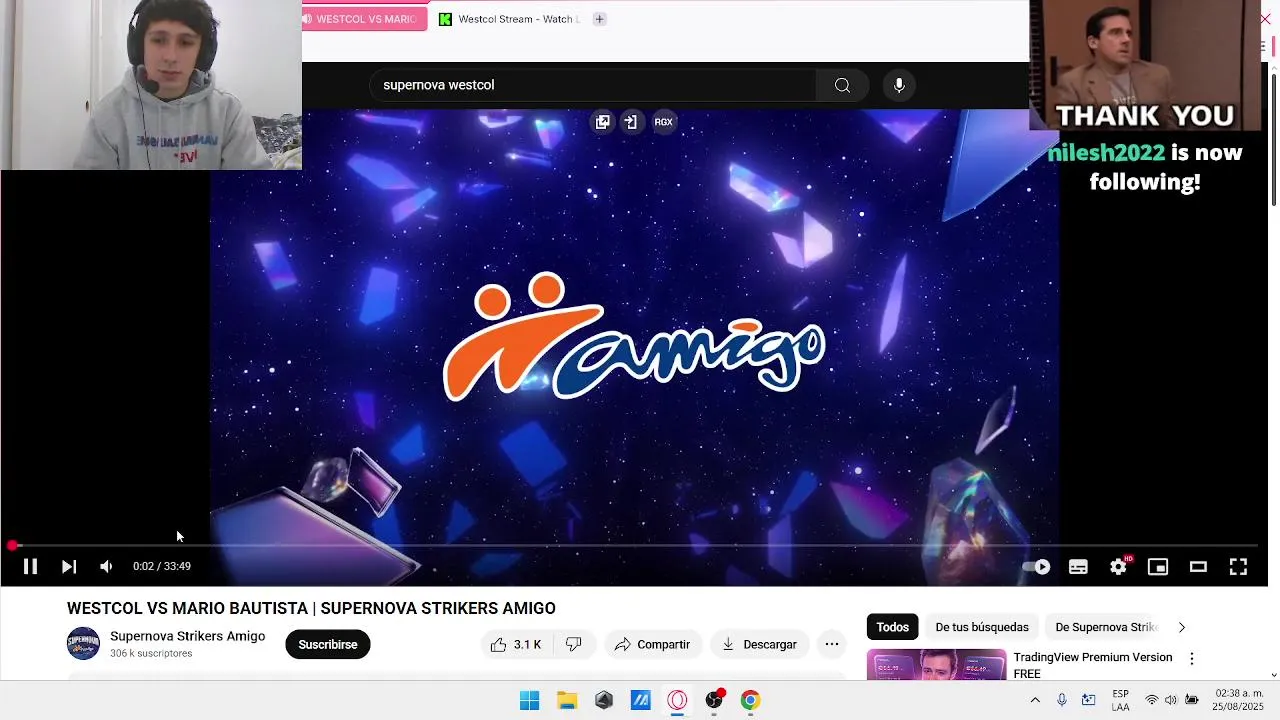Expand more filter chips with right chevron
Screen dimensions: 1280x720
tap(1181, 627)
